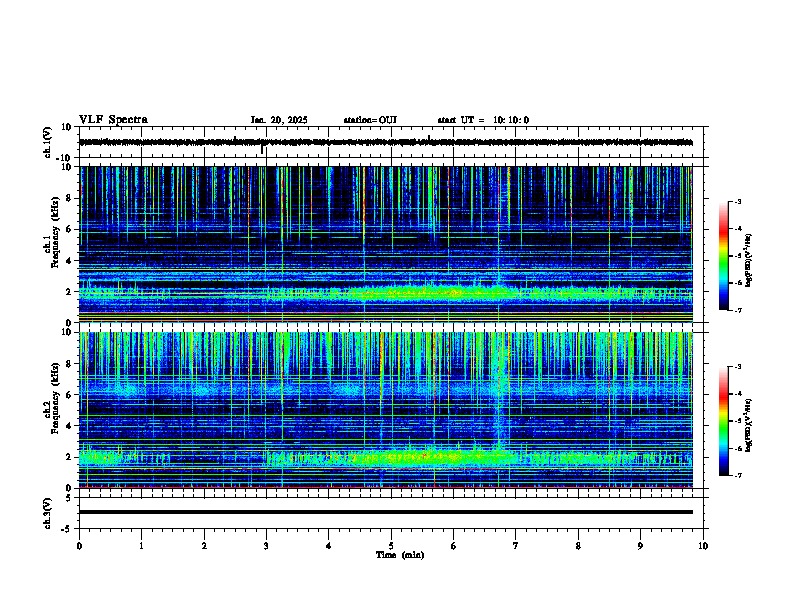Click the "-5" tick of ch.3(V) panel
Viewport: 792px width, 612px height.
pyautogui.click(x=67, y=529)
